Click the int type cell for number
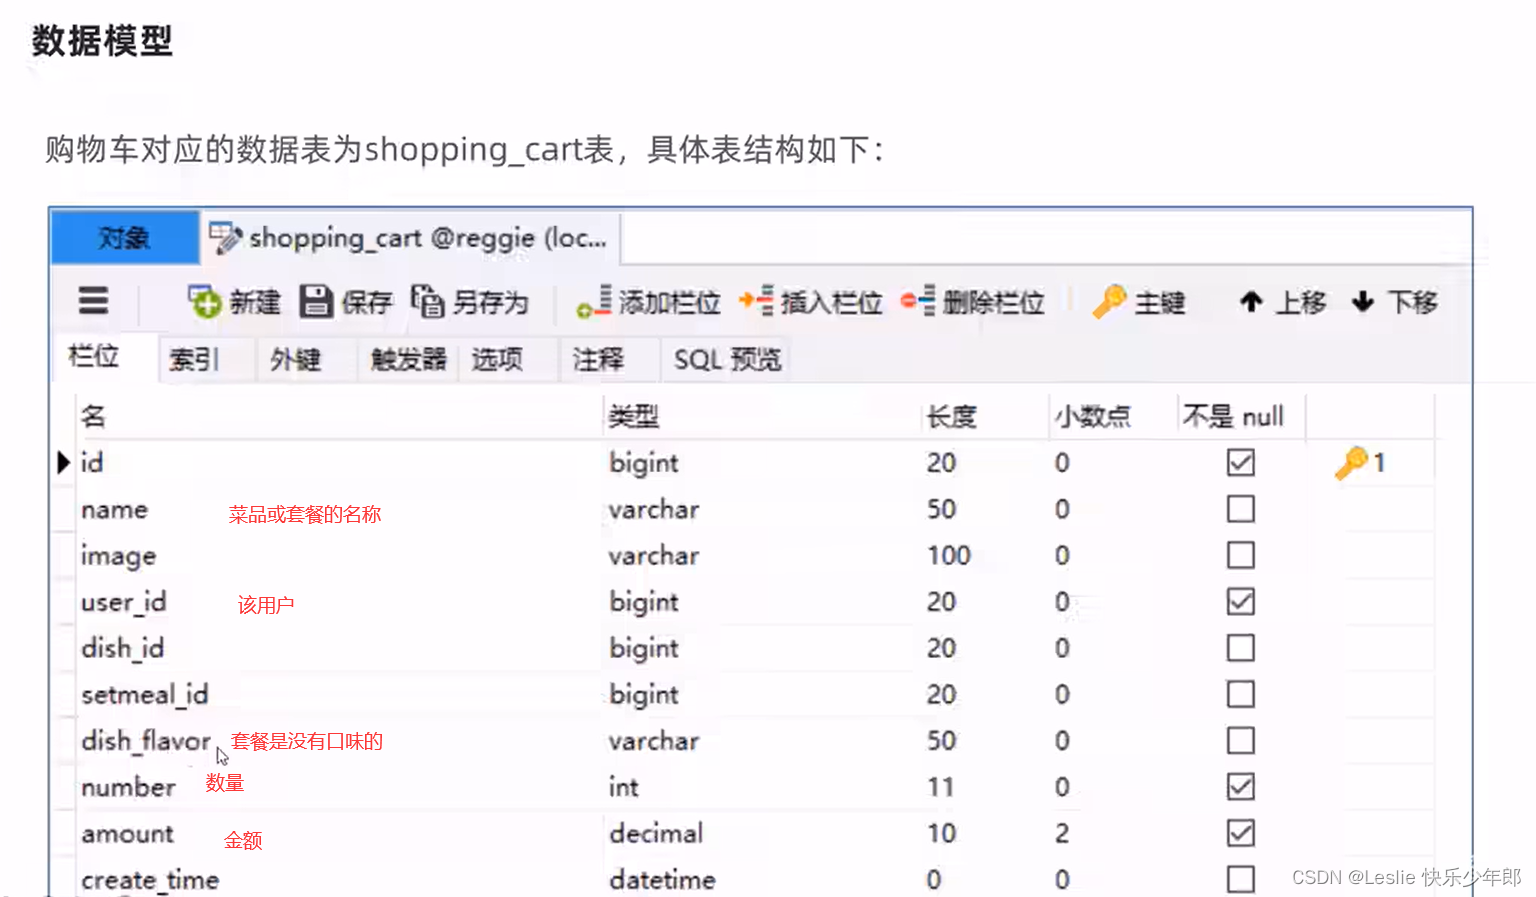 pos(624,787)
